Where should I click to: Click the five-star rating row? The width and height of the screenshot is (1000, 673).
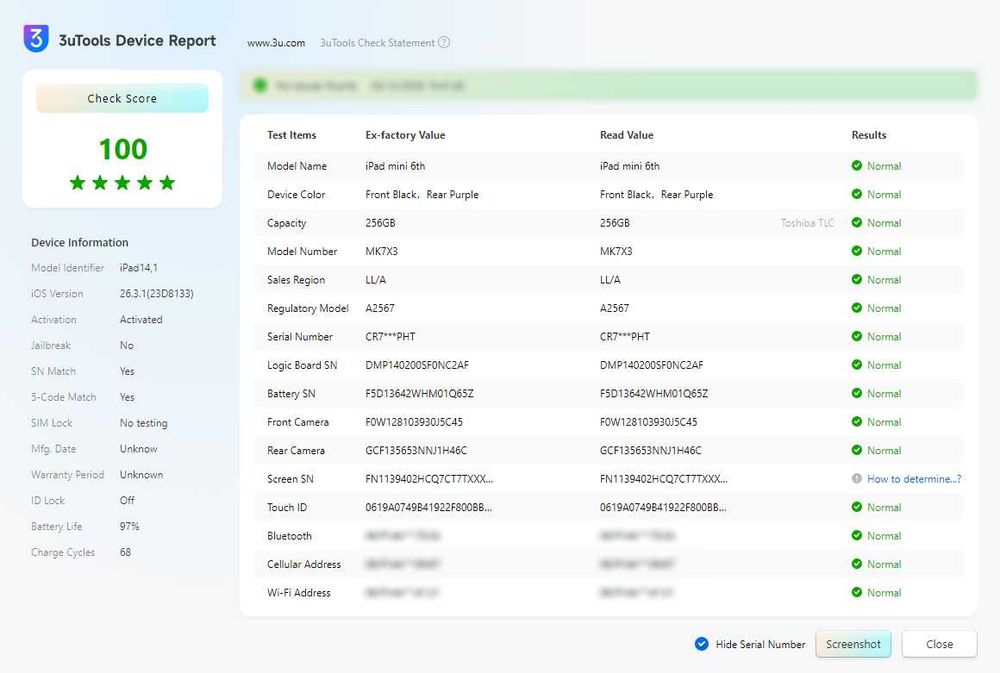[x=122, y=183]
